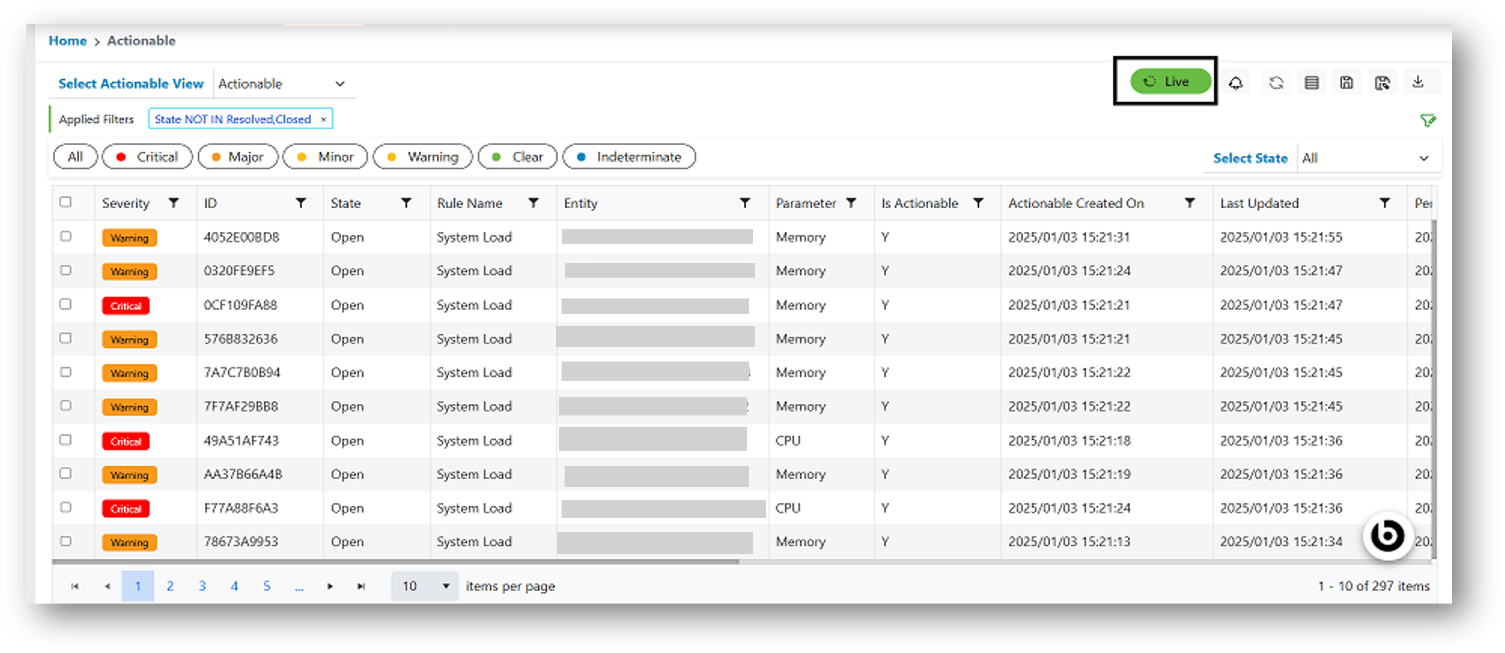Go to the last page arrow
The height and width of the screenshot is (653, 1505).
click(361, 587)
